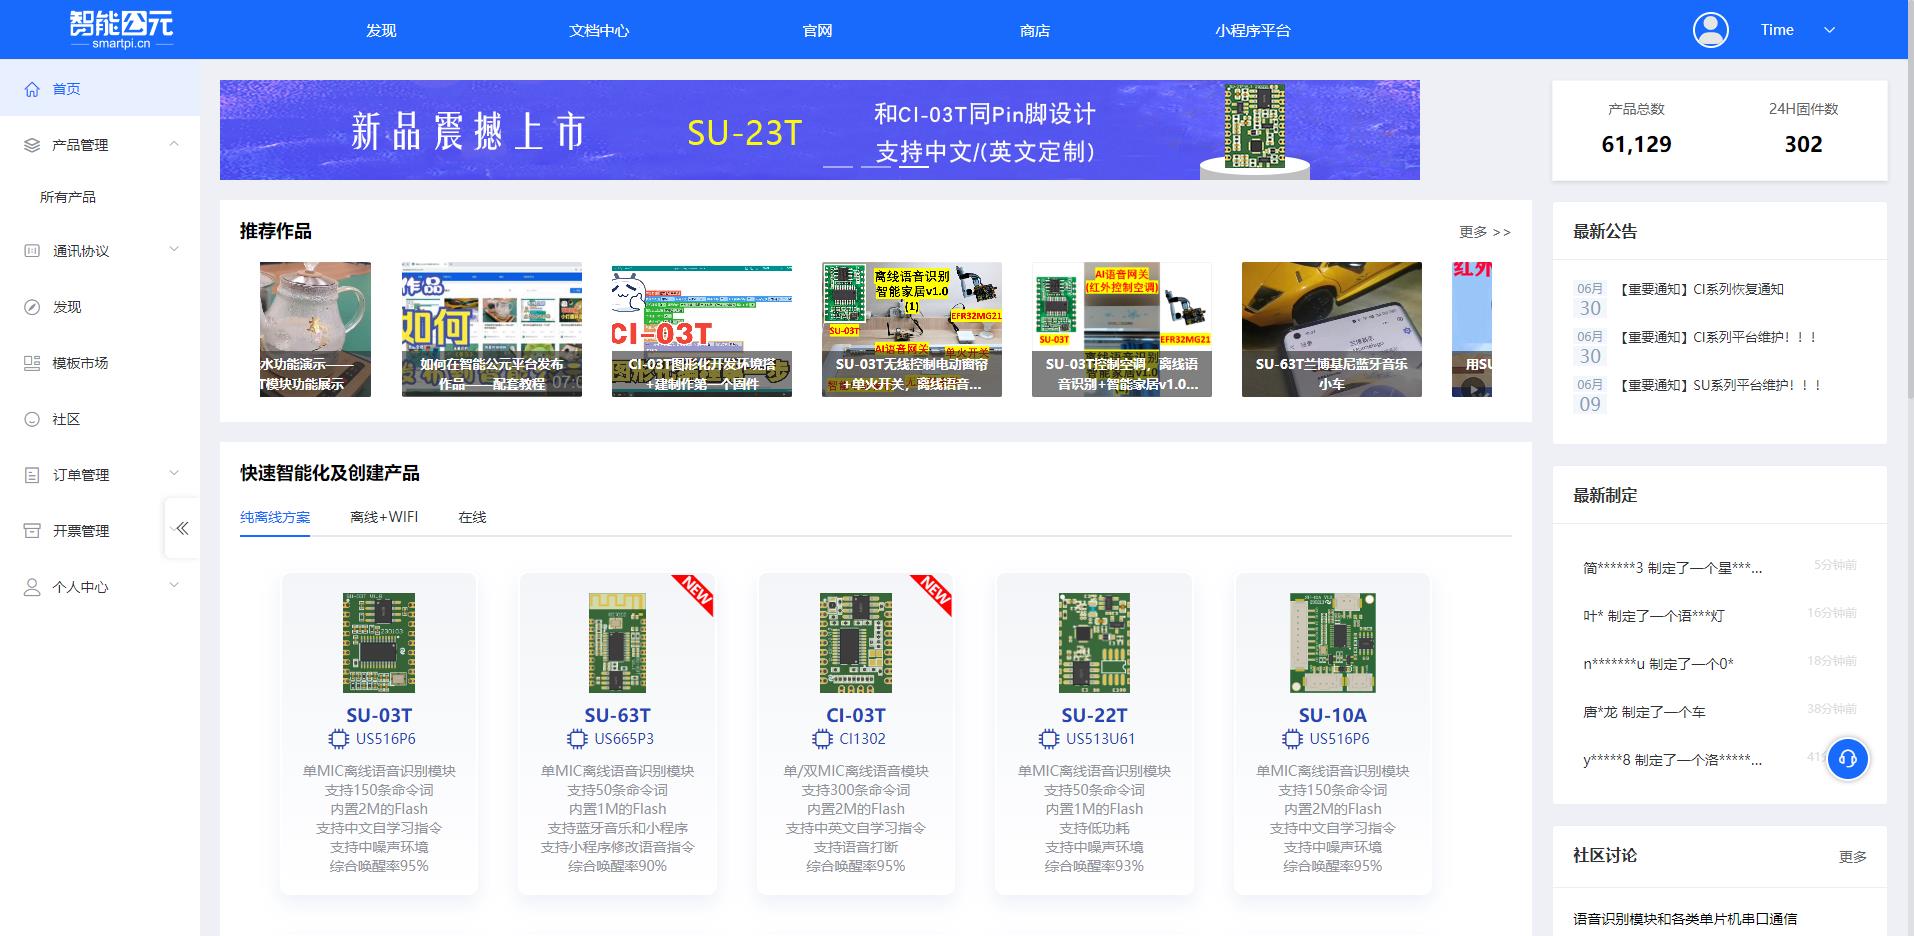Screen dimensions: 1914x936
Task: Open CI-03T图形化开发环境搭建 thumbnail
Action: click(702, 329)
